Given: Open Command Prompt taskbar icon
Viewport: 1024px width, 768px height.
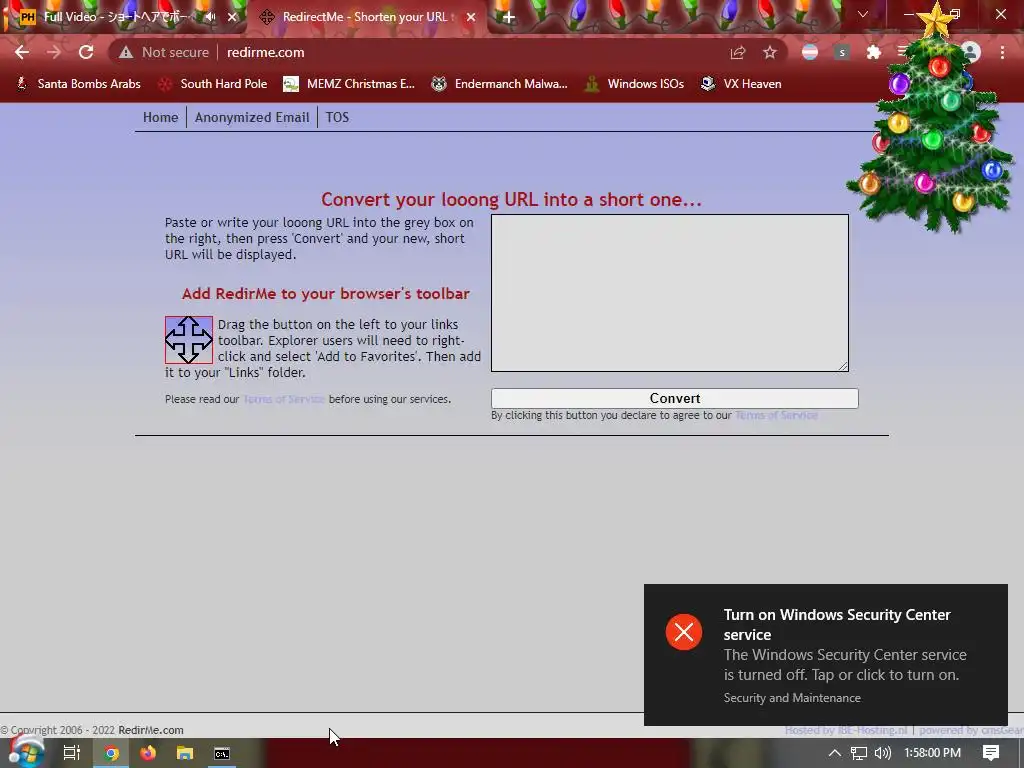Looking at the screenshot, I should (222, 753).
